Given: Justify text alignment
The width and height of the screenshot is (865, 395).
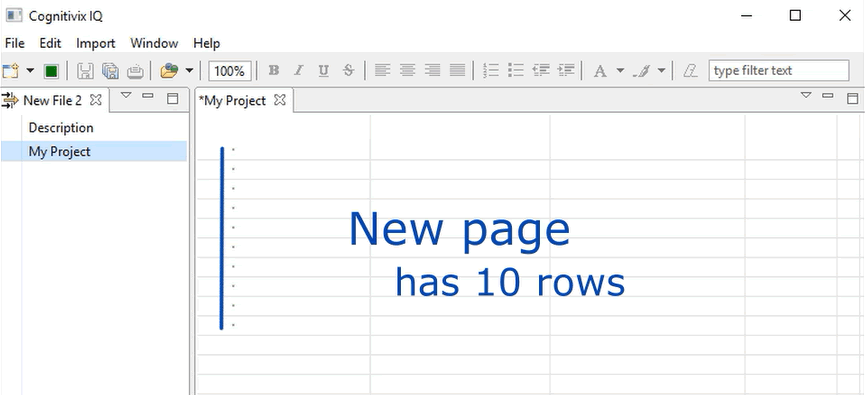Looking at the screenshot, I should tap(457, 71).
